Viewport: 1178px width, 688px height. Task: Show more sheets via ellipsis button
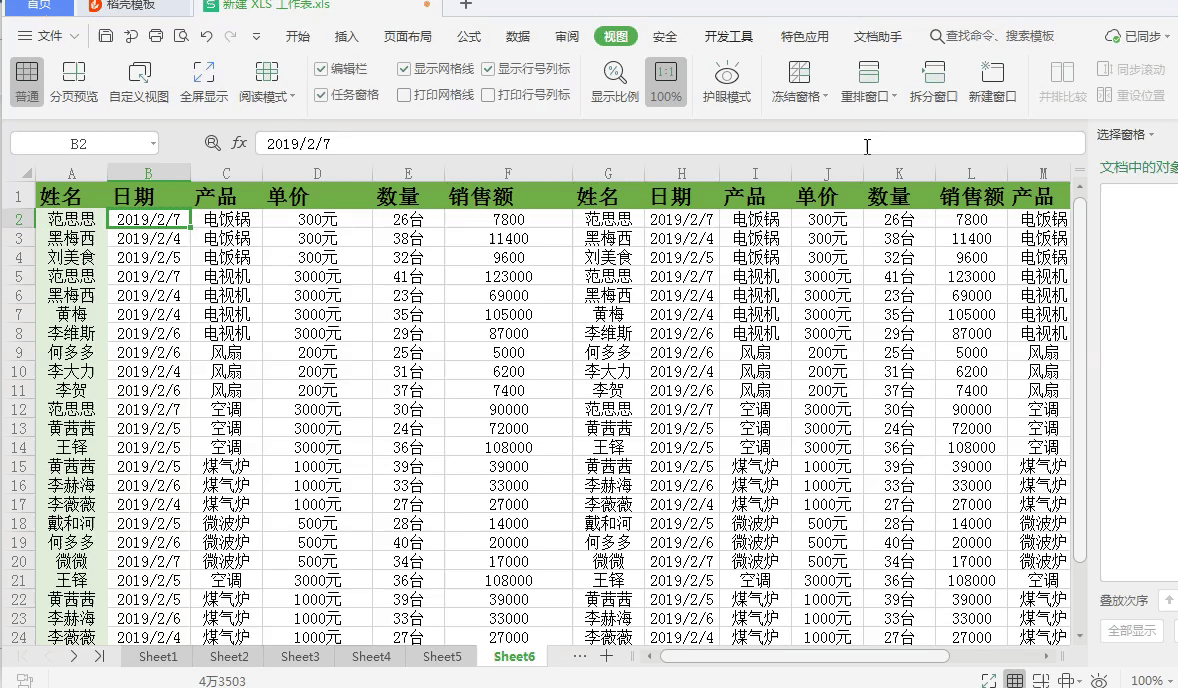tap(579, 656)
